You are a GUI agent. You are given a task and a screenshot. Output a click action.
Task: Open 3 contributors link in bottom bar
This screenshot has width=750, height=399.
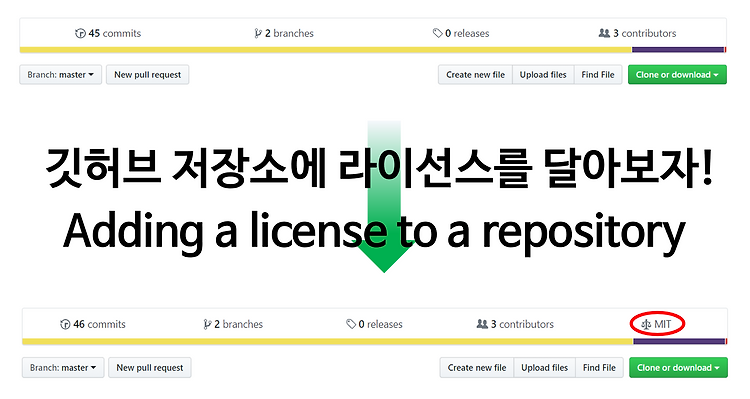(x=515, y=324)
